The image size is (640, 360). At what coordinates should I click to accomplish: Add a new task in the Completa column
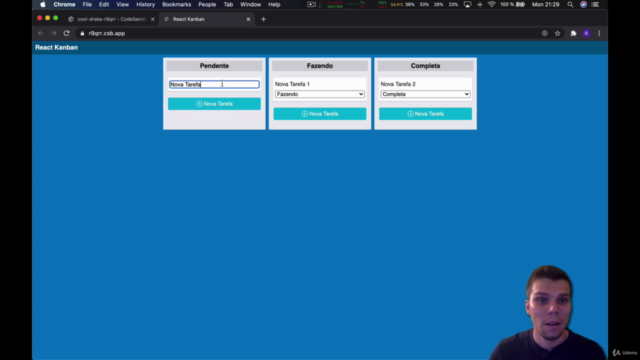pyautogui.click(x=425, y=114)
